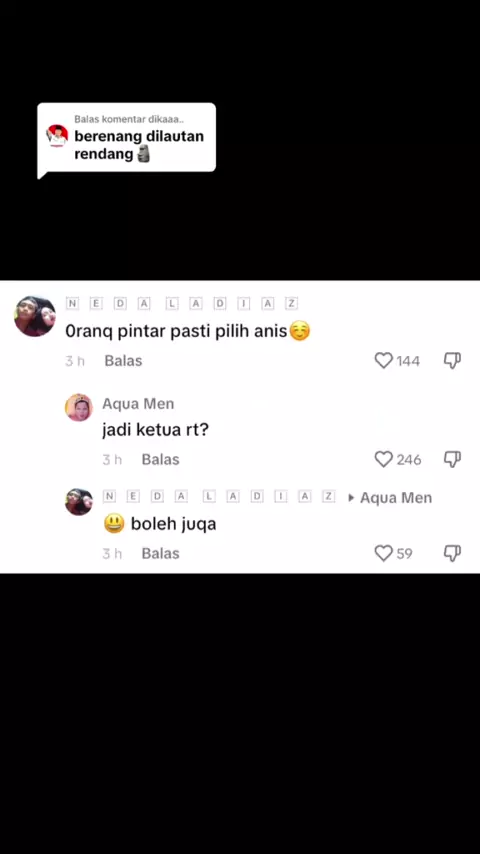Open NEDA LADIAZ top comment avatar

pos(35,316)
